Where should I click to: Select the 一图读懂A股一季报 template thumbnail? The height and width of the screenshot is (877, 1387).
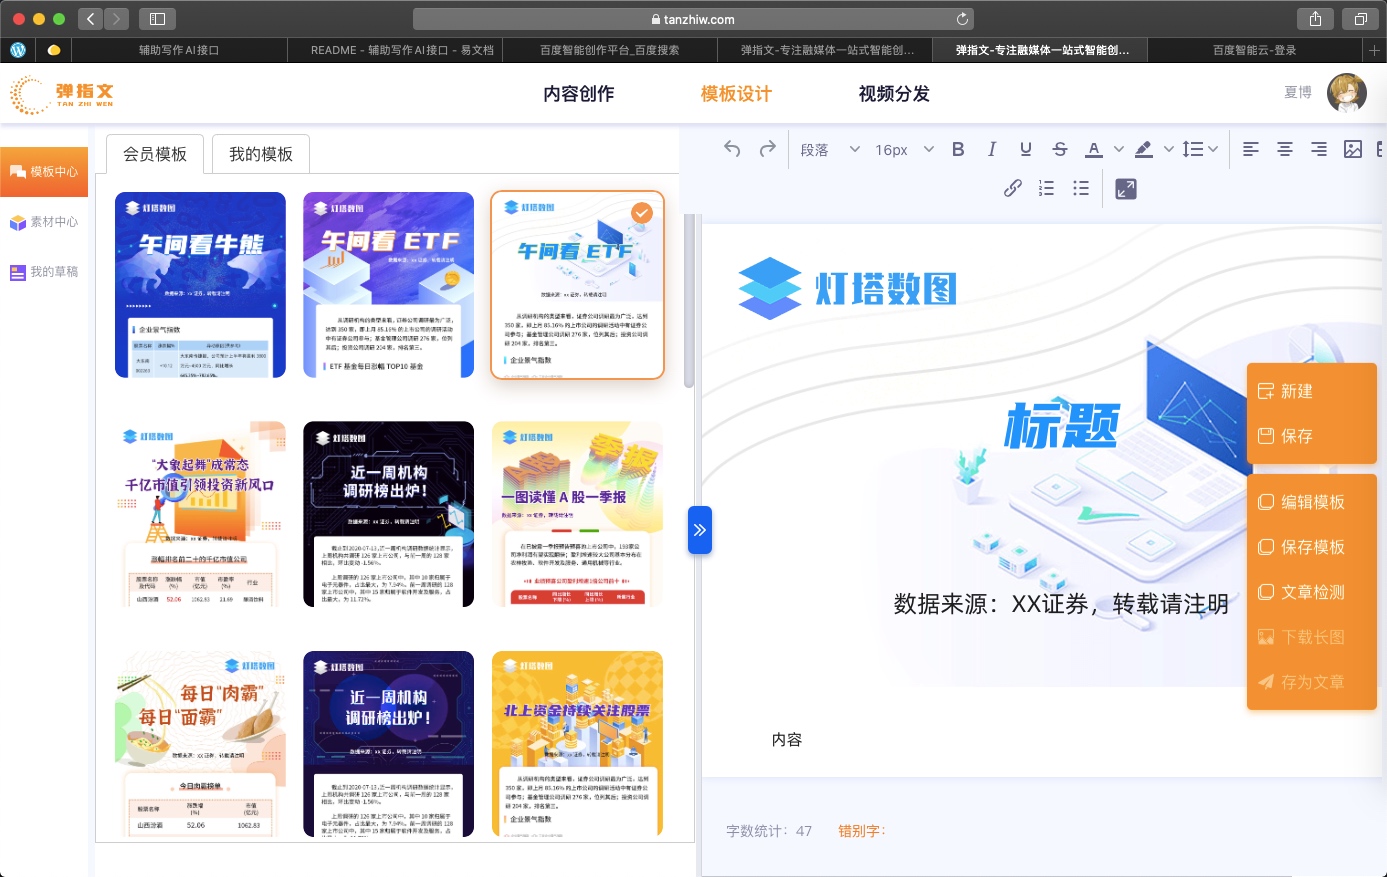pos(577,514)
